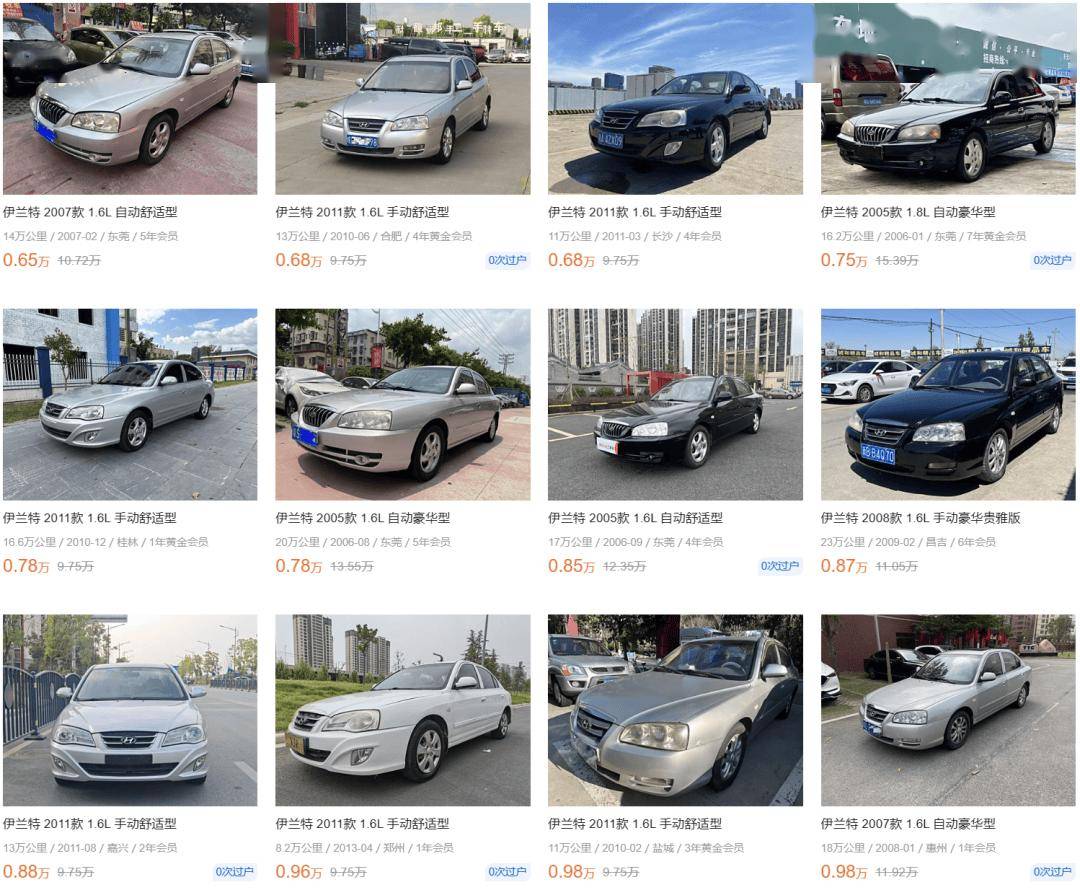Open the 0.65万 silver Elantra 2007 photo
The height and width of the screenshot is (890, 1080).
coord(130,99)
